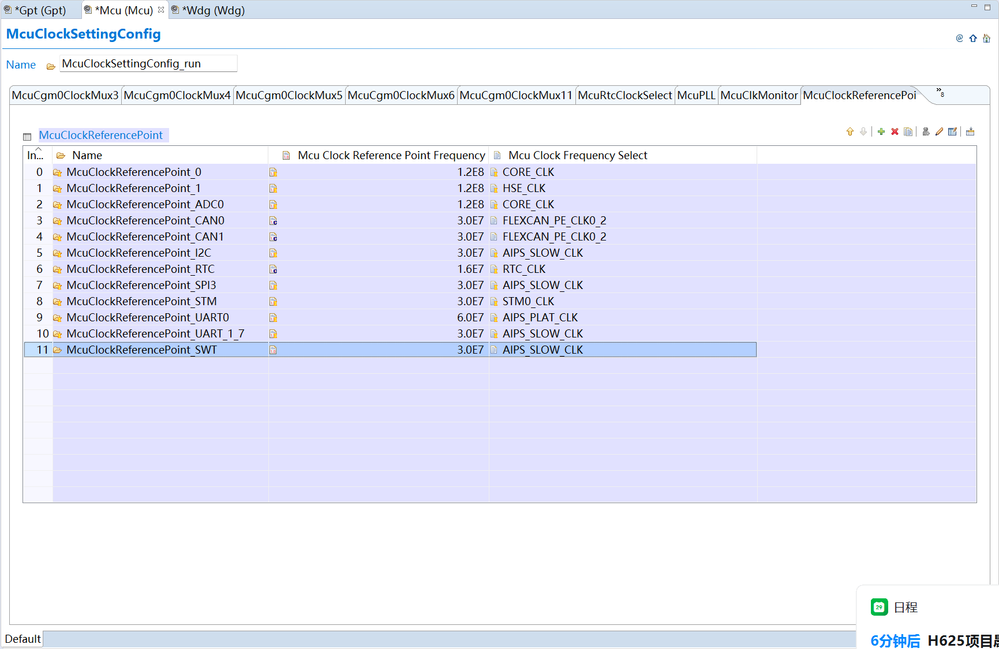Click the icon before HSE_CLK select value
This screenshot has height=649, width=999.
(494, 189)
